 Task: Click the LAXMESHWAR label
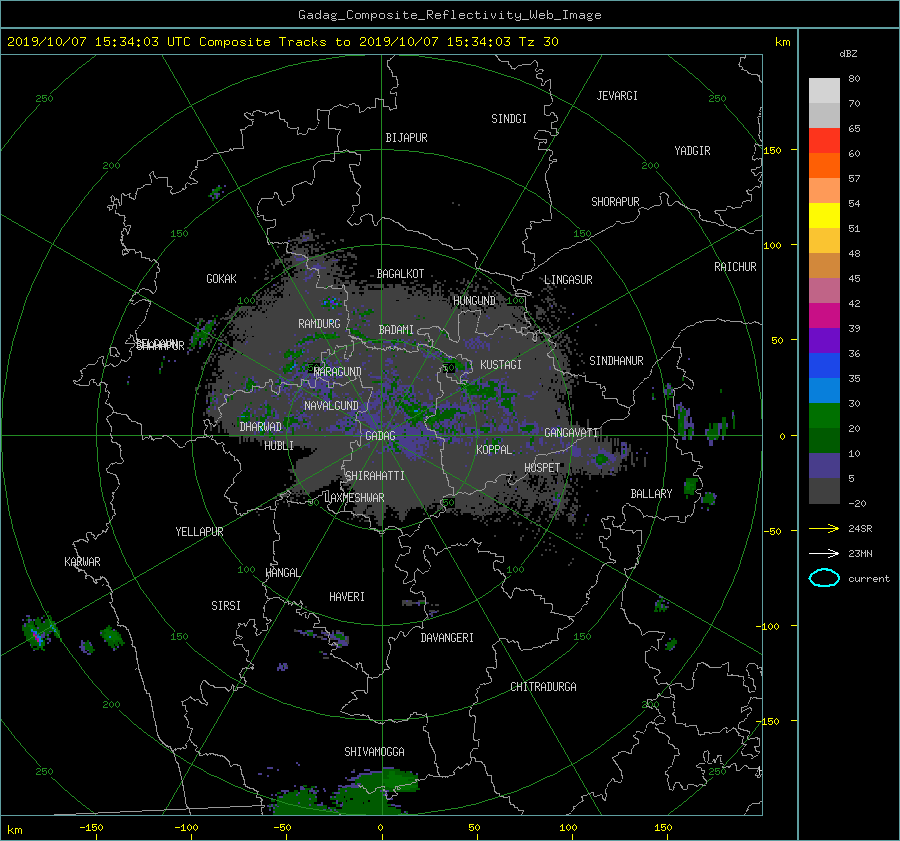coord(354,498)
